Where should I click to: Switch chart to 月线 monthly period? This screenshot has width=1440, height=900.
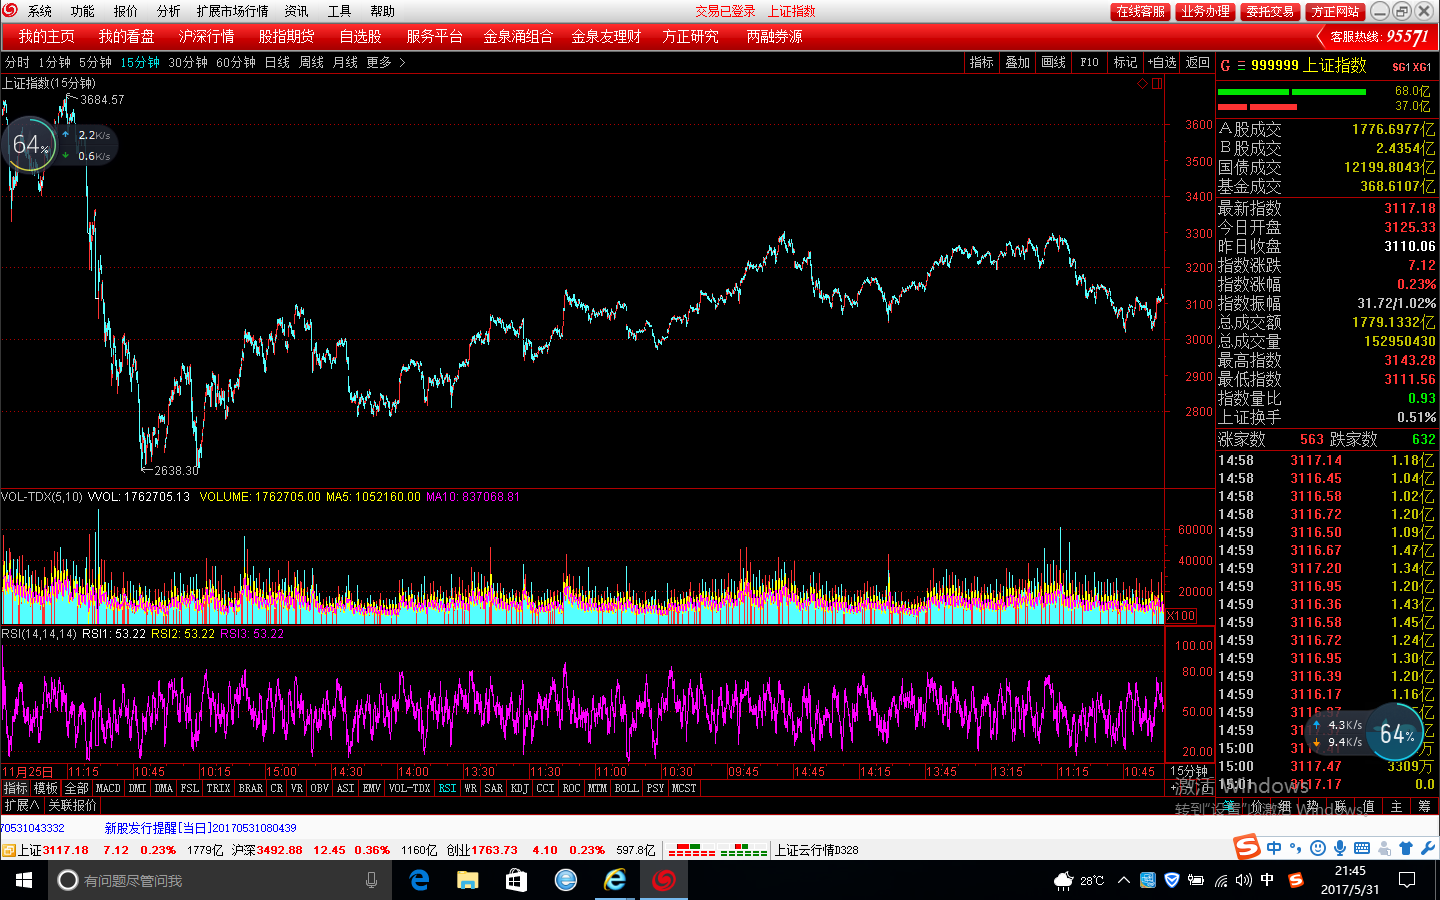tap(345, 62)
